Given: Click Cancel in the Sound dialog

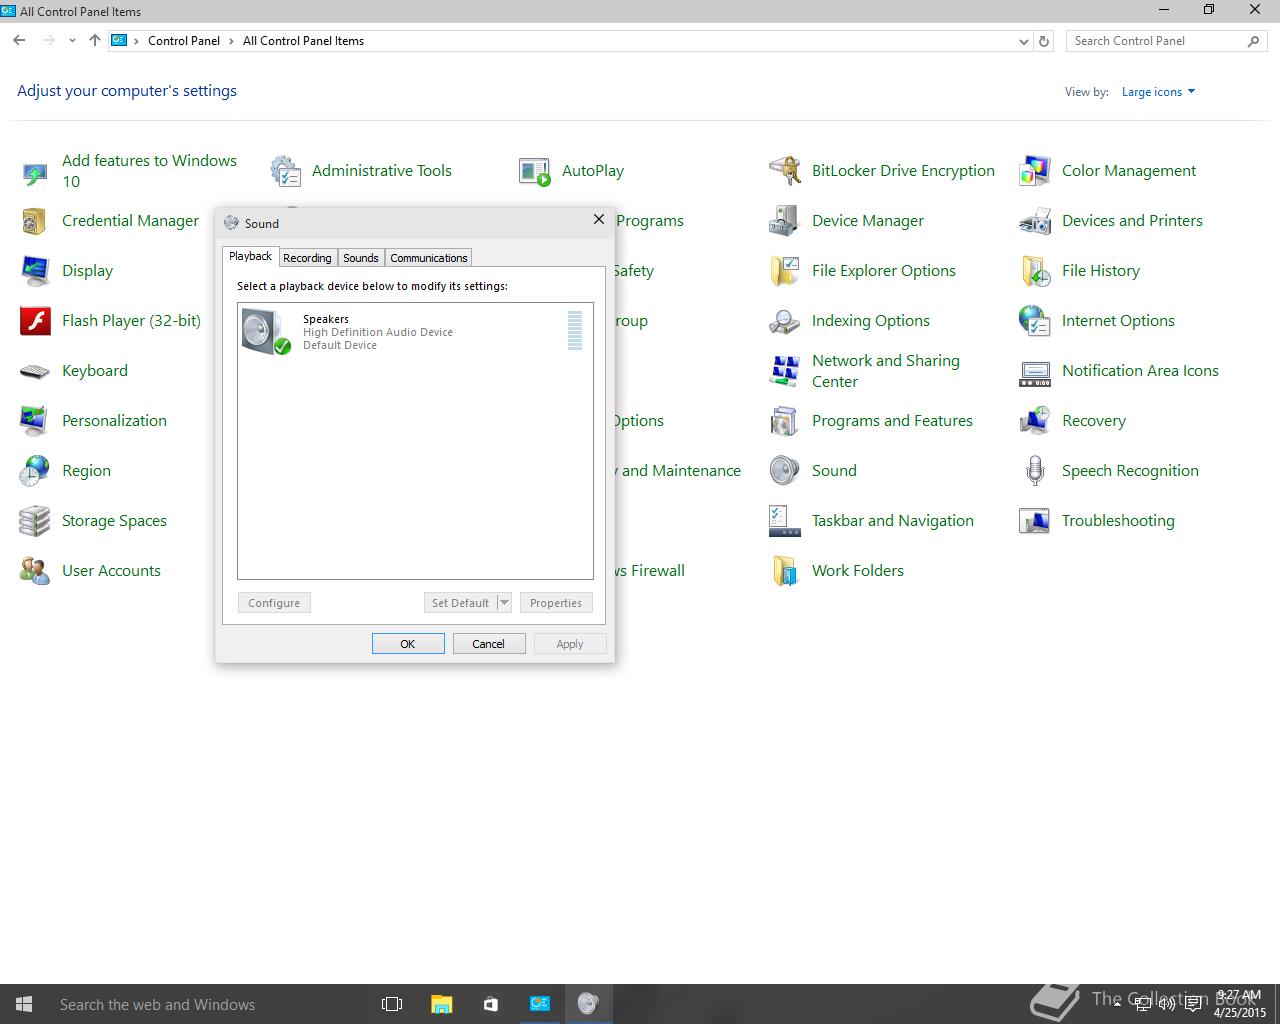Looking at the screenshot, I should (x=488, y=644).
